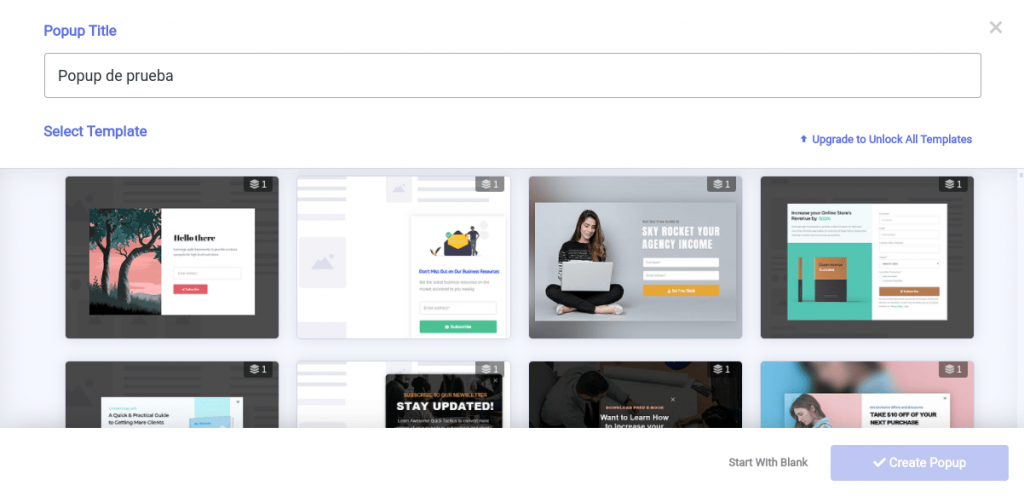Click the Select Template heading
The width and height of the screenshot is (1024, 497).
click(x=95, y=131)
